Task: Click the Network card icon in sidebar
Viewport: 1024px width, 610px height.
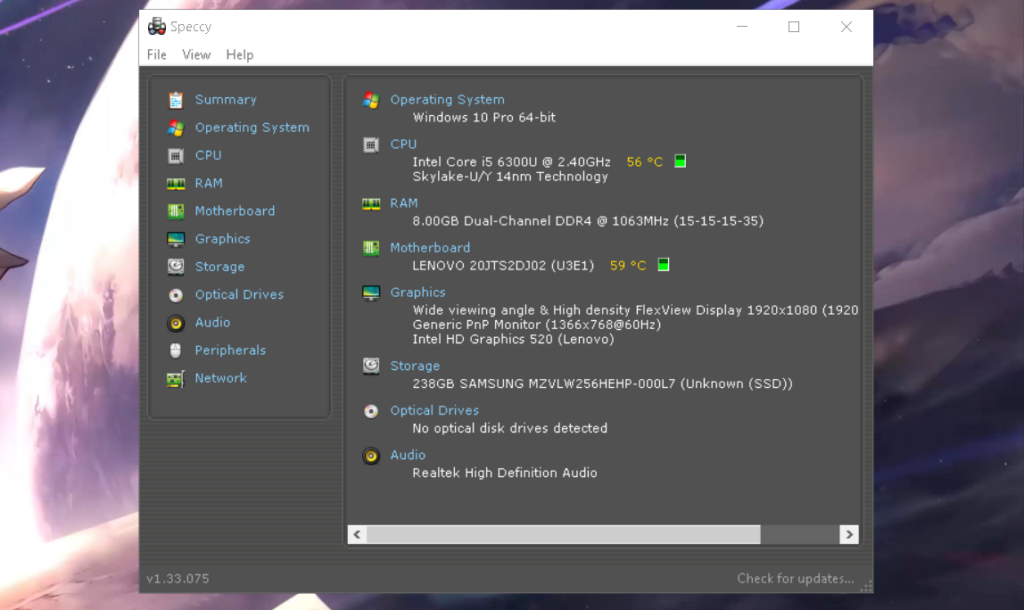Action: [176, 379]
